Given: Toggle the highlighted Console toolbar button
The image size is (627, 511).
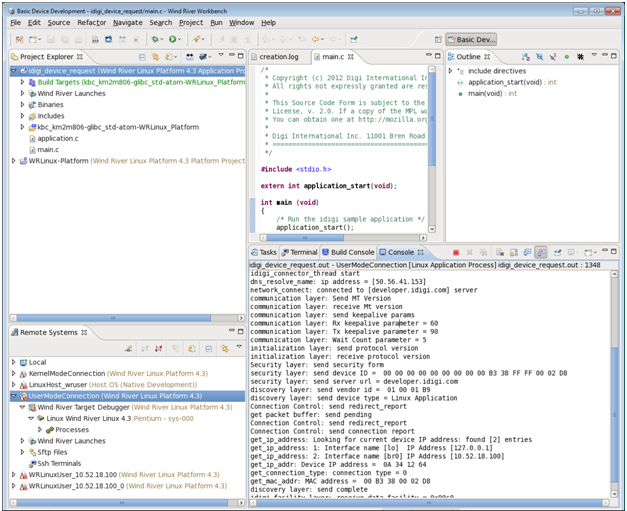Looking at the screenshot, I should click(x=541, y=253).
